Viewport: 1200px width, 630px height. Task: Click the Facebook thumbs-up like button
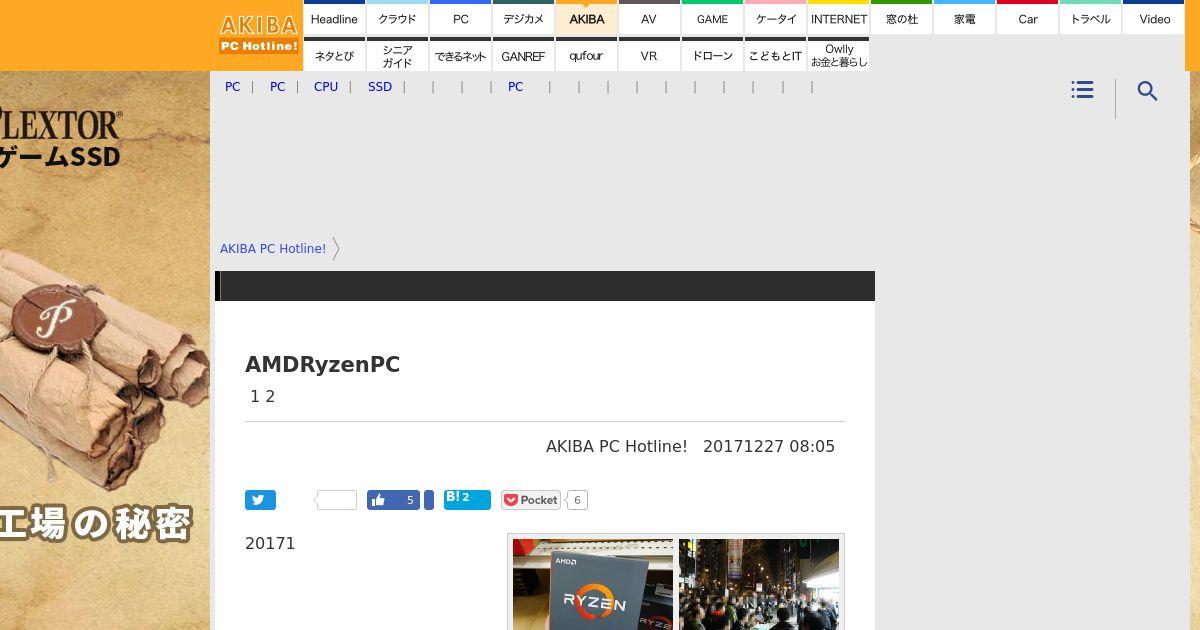click(x=393, y=500)
